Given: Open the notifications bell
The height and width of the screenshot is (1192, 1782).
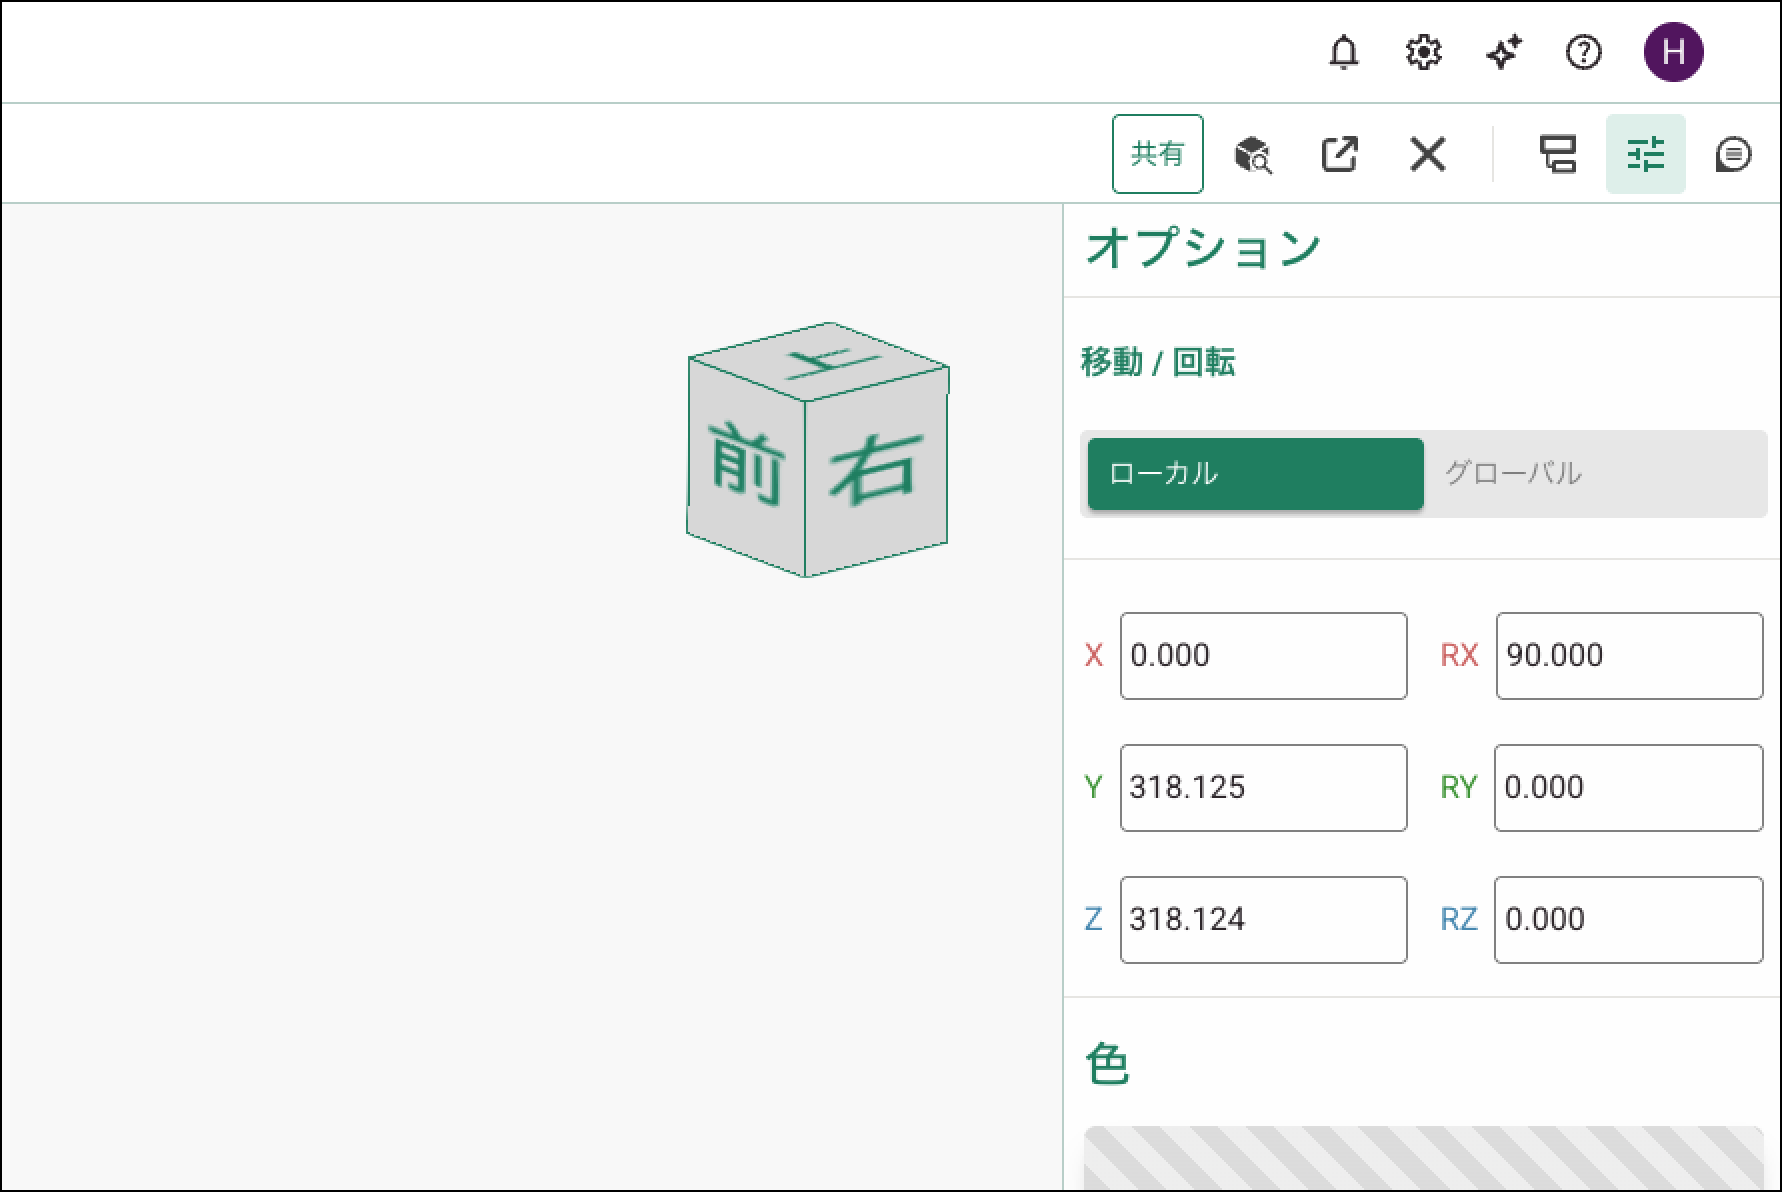Looking at the screenshot, I should pyautogui.click(x=1343, y=52).
